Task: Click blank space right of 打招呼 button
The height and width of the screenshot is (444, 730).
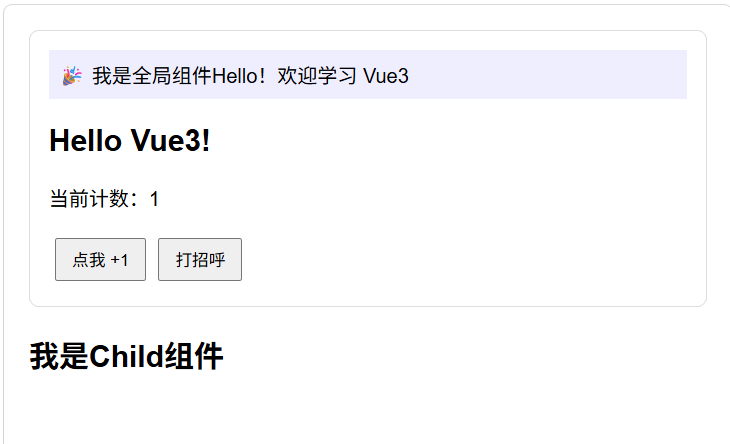Action: pyautogui.click(x=466, y=260)
